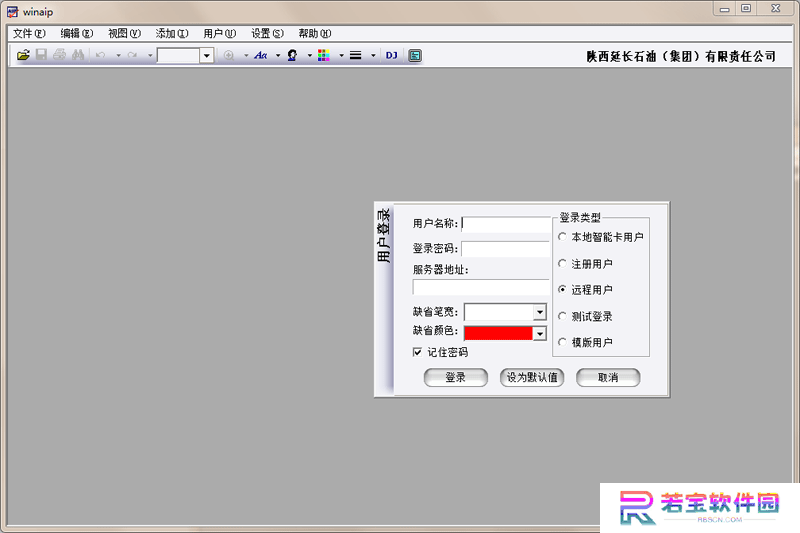Click the winaip app icon in title bar

pyautogui.click(x=12, y=12)
